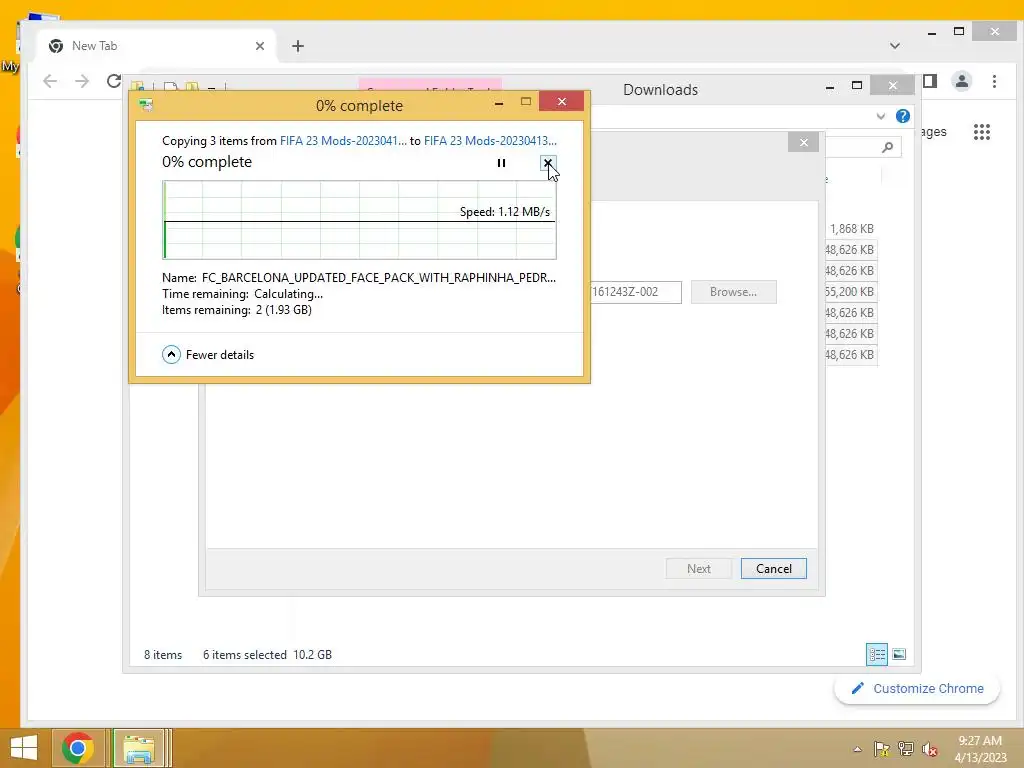The image size is (1024, 768).
Task: Select the 55,200 KB file size entry
Action: click(849, 292)
